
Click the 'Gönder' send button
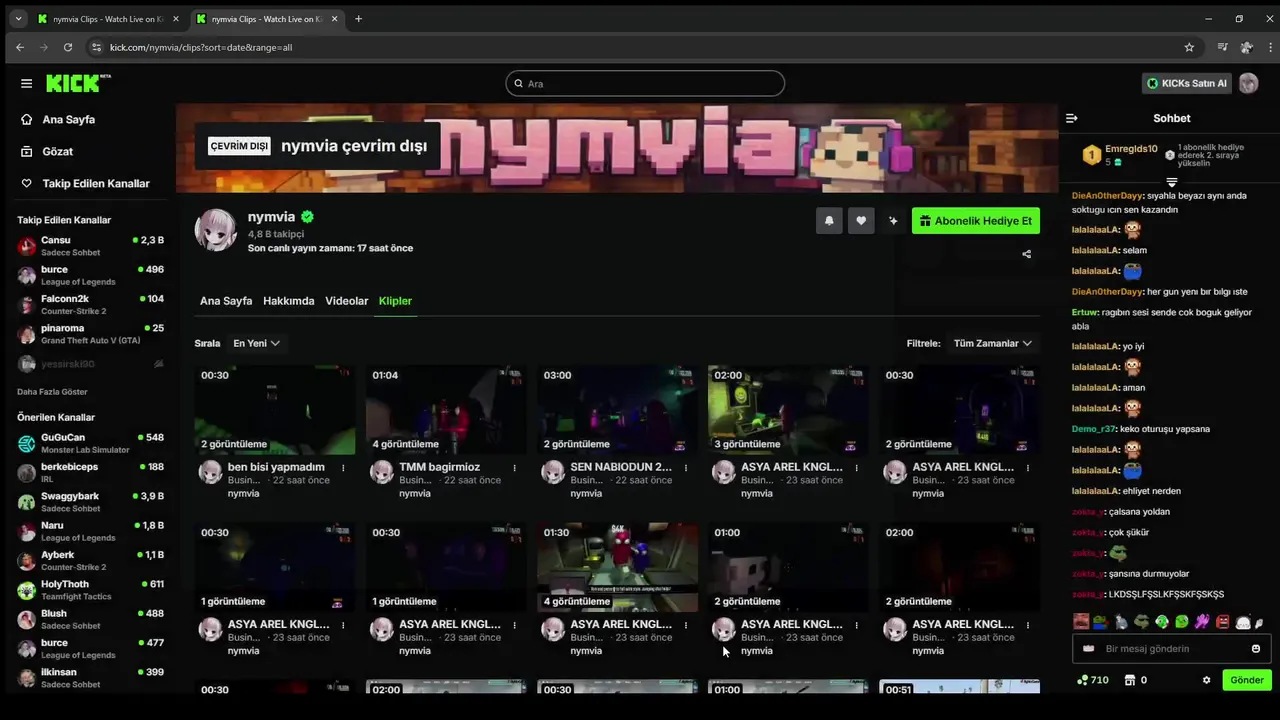[x=1247, y=680]
